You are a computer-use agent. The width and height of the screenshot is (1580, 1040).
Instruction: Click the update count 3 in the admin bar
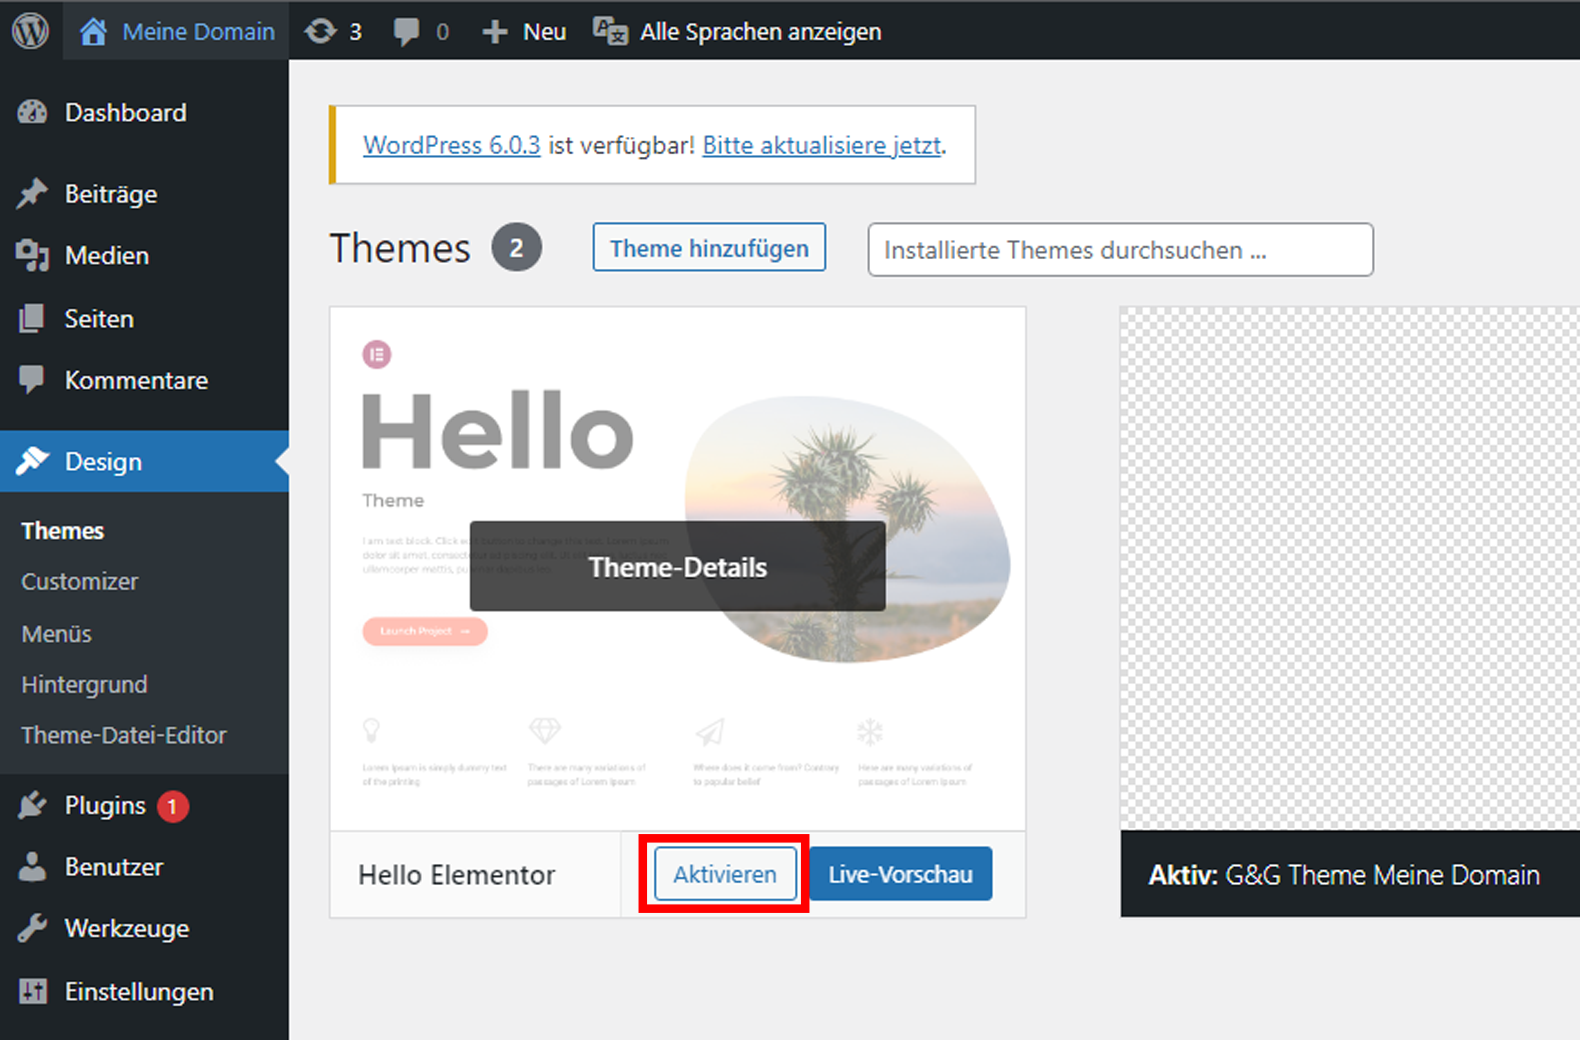pyautogui.click(x=355, y=32)
